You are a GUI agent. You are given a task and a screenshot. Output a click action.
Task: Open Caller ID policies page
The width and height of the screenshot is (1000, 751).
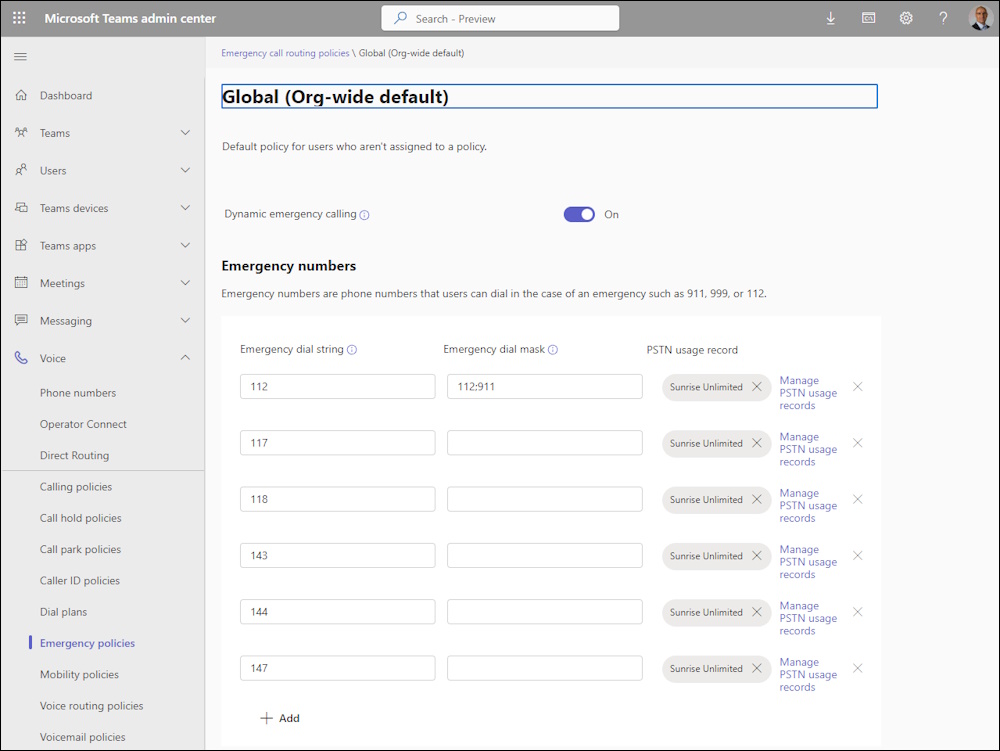80,580
